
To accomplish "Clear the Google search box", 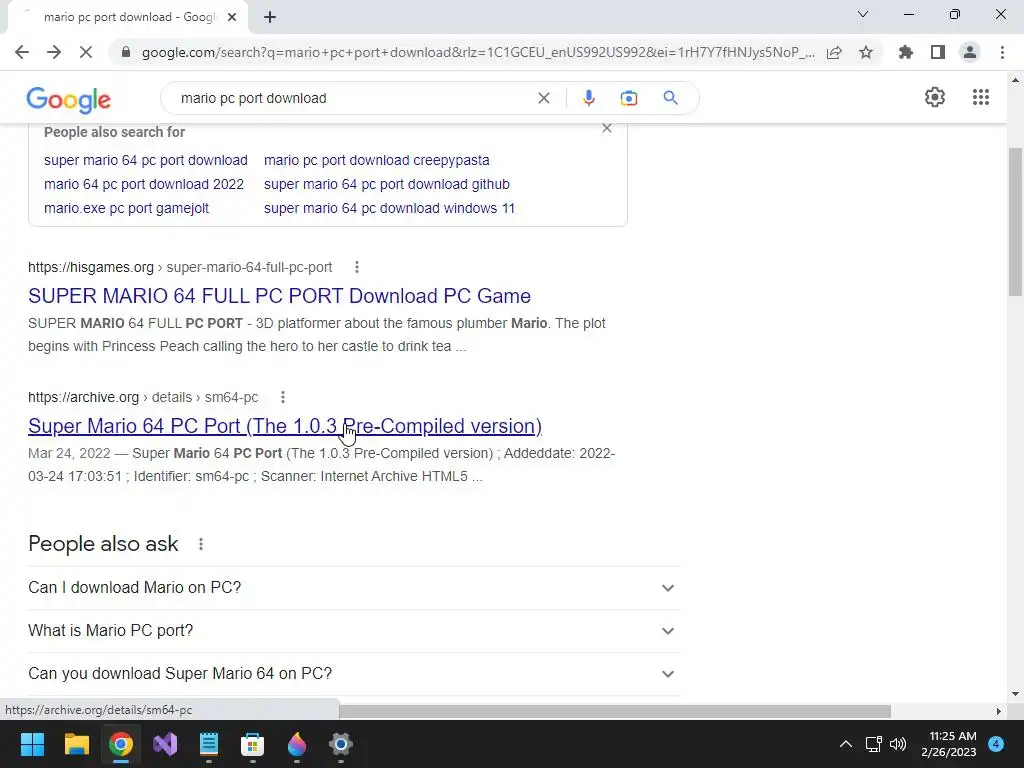I will pos(543,98).
